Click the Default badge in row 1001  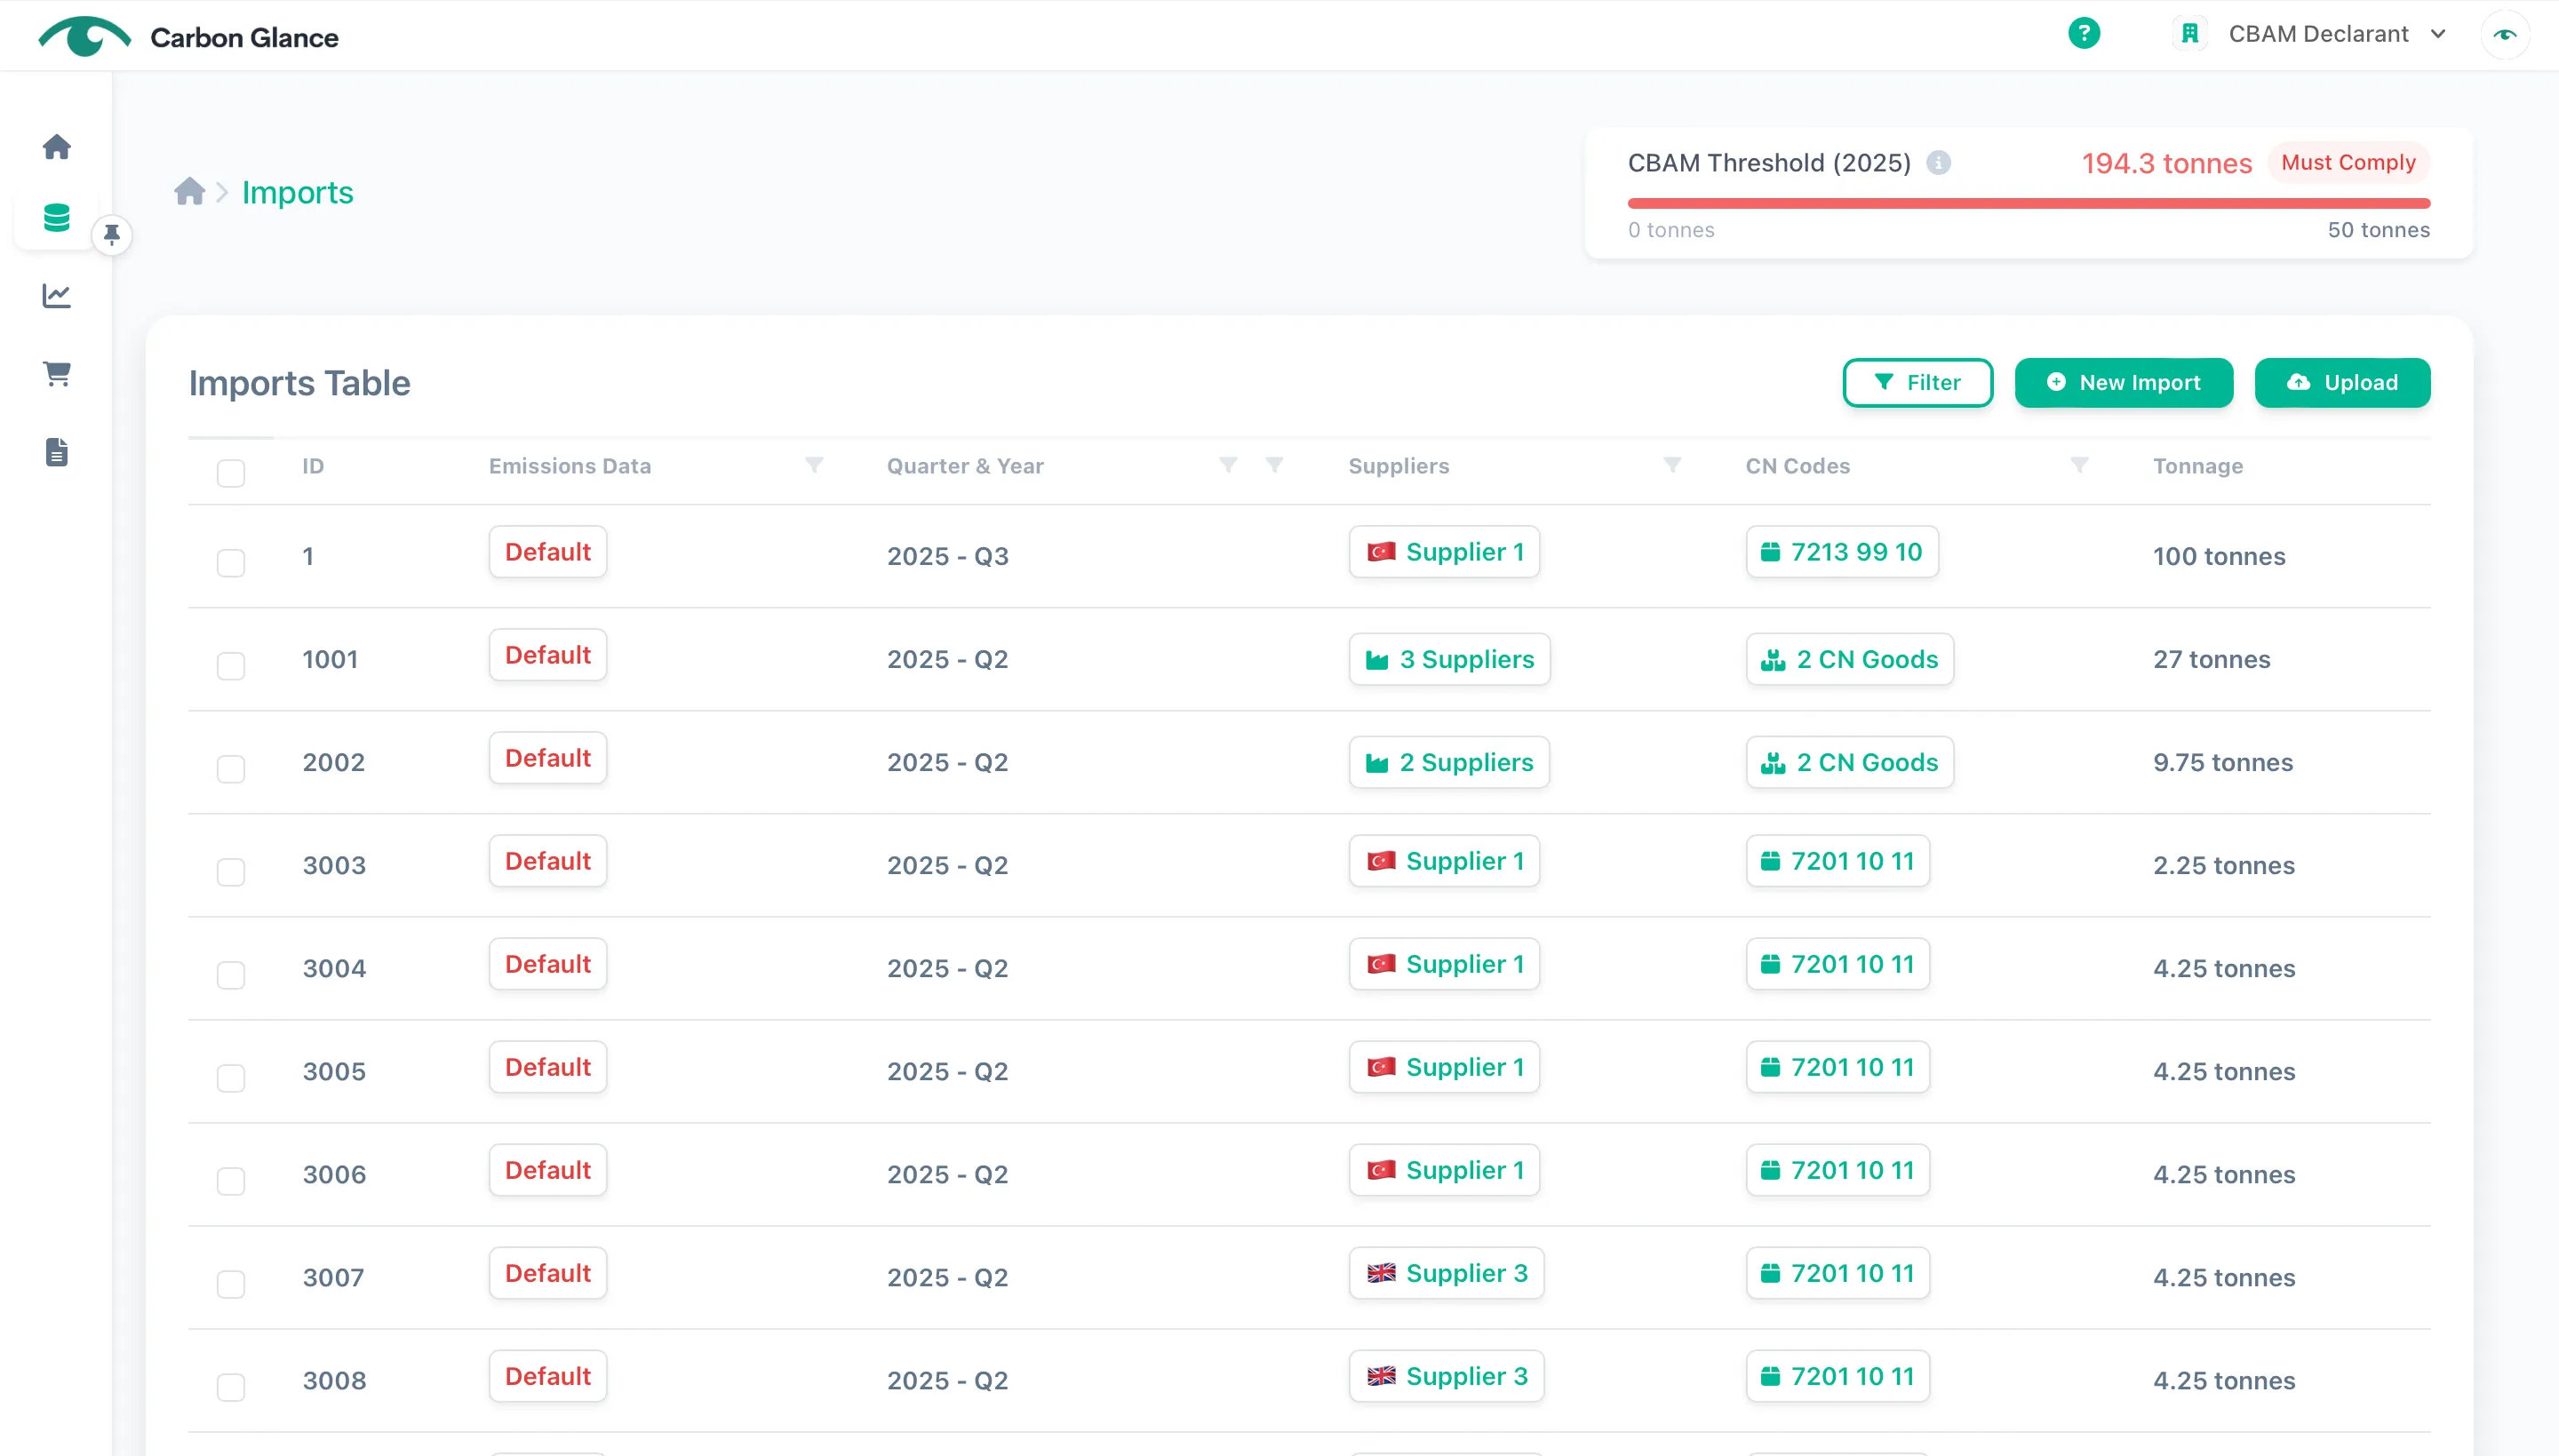tap(548, 655)
